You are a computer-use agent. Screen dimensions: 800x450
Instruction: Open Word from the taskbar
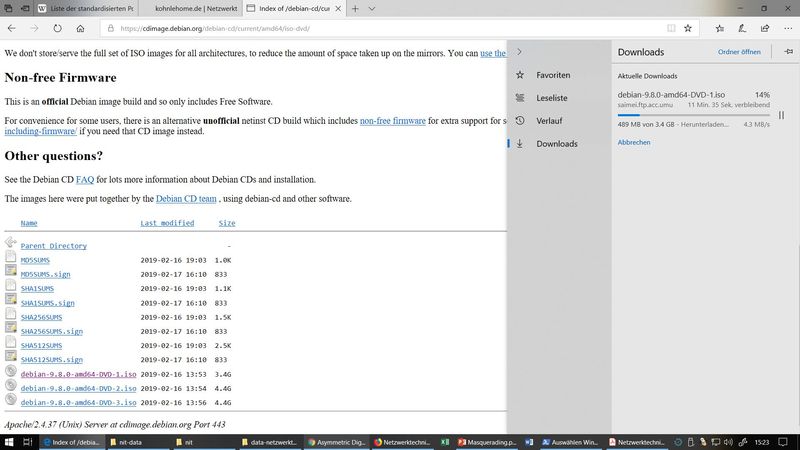pos(529,442)
